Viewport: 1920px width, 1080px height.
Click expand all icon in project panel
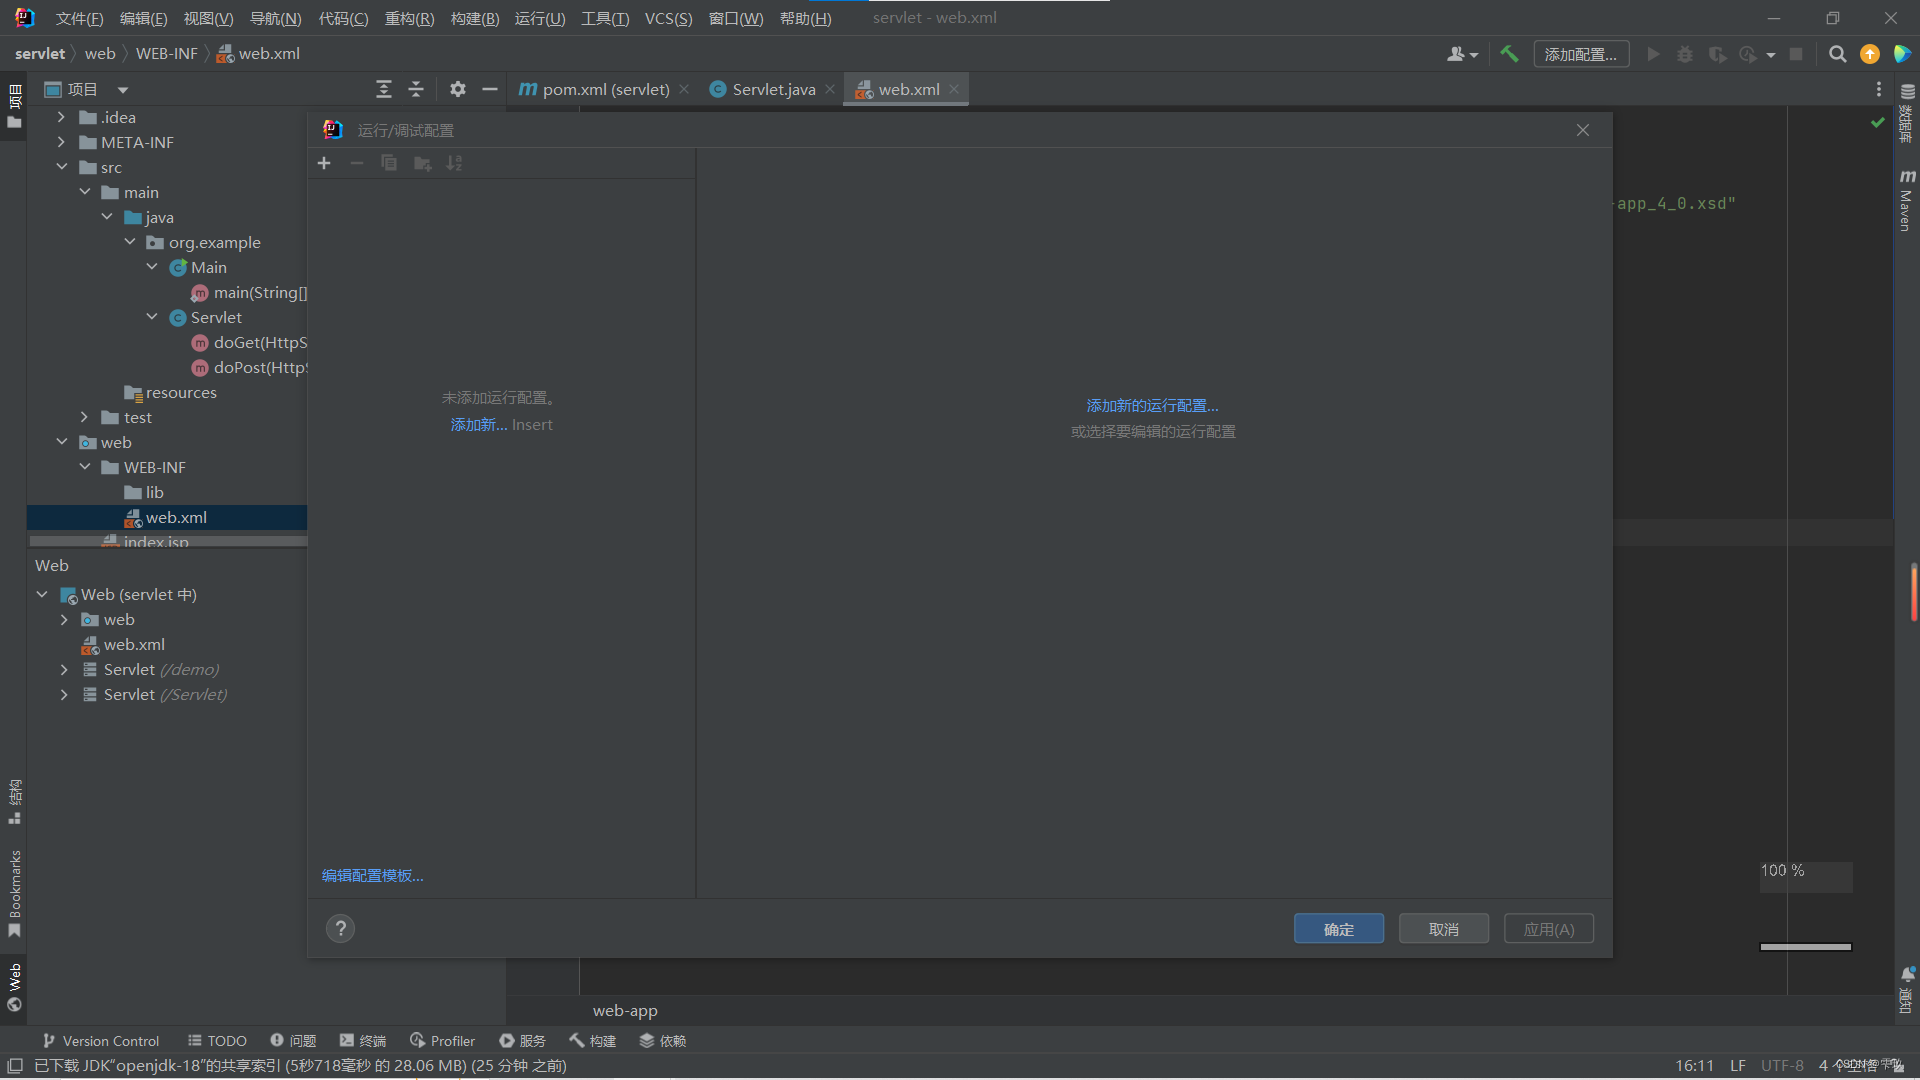click(384, 89)
